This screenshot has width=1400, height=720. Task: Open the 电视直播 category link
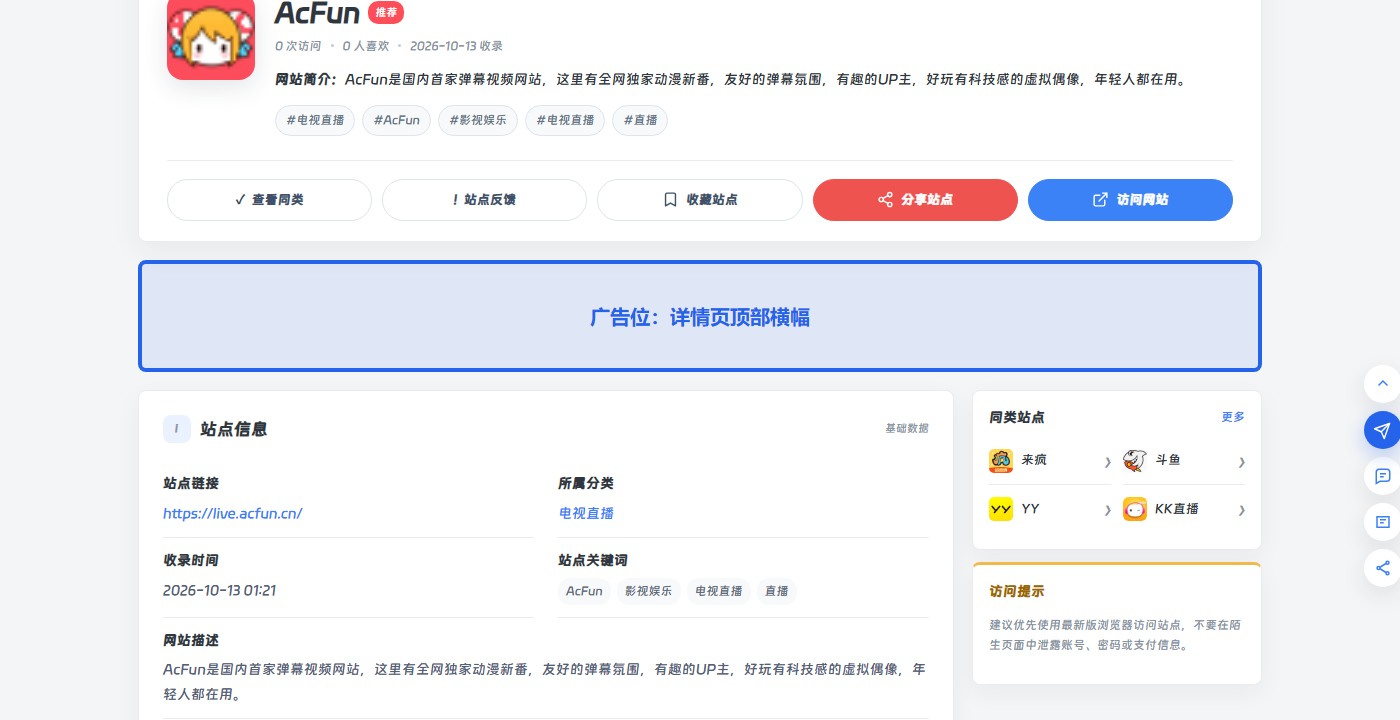[586, 513]
